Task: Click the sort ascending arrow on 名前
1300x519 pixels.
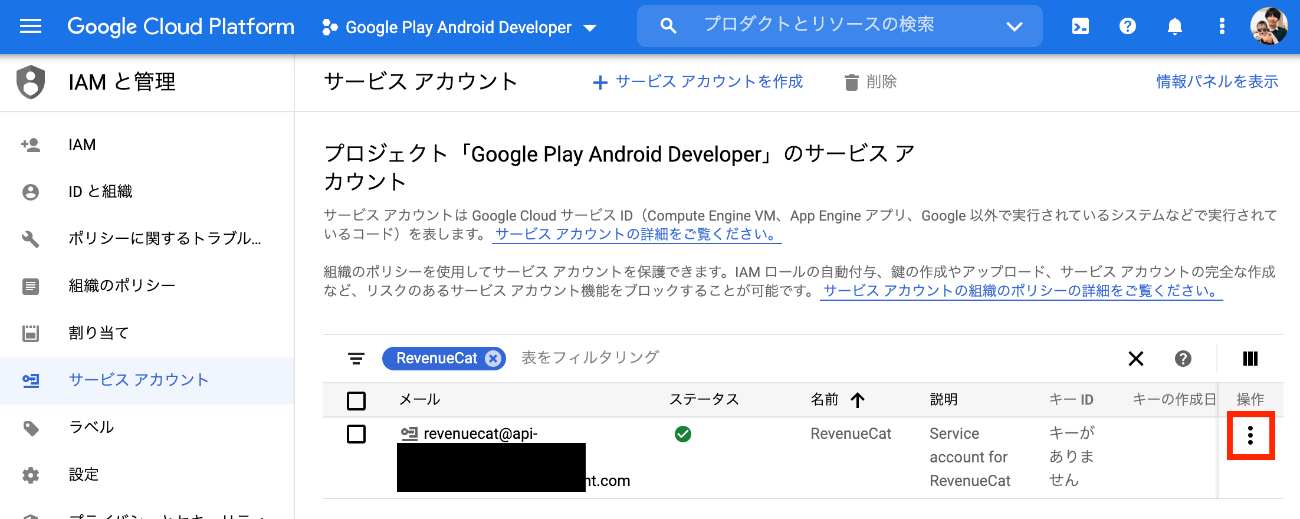Action: coord(857,400)
